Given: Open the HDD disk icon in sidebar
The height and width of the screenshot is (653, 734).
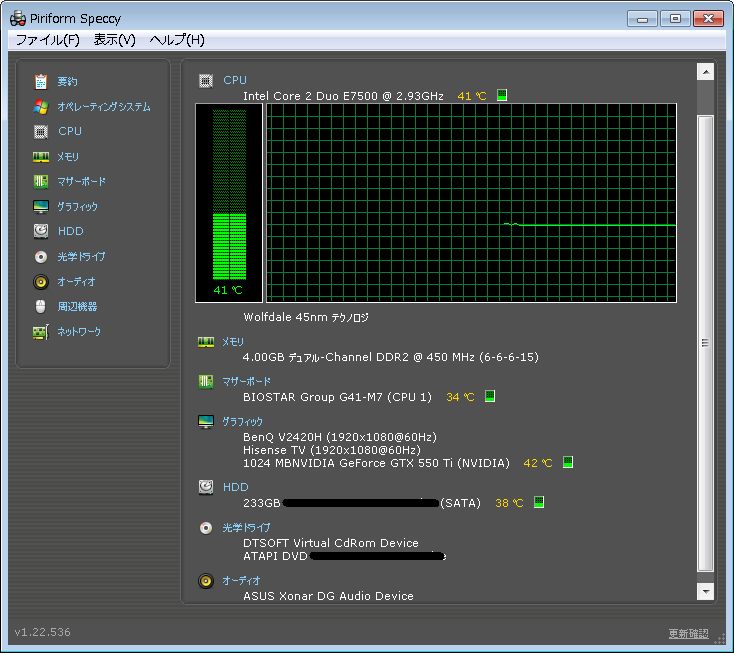Looking at the screenshot, I should pyautogui.click(x=41, y=231).
